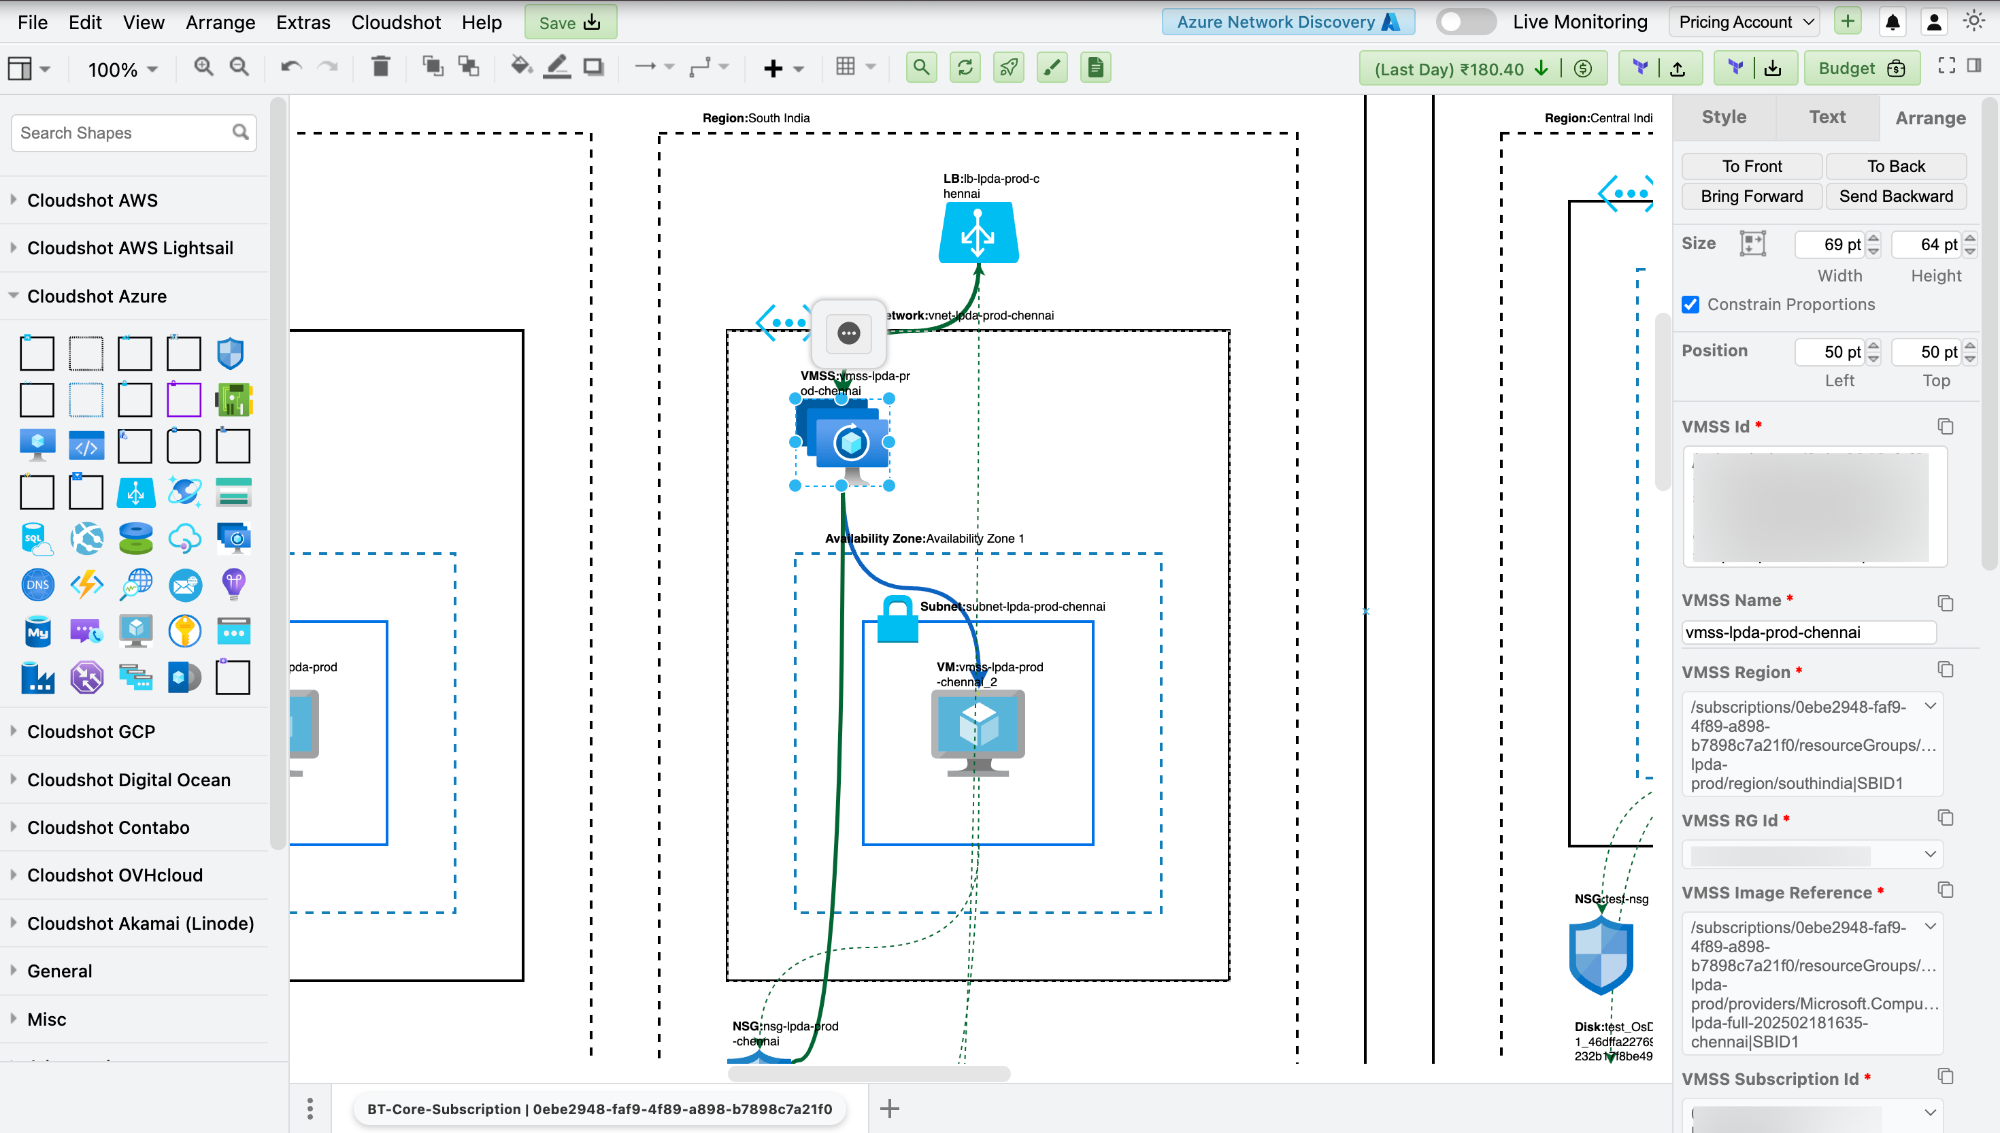Select the key vault shape
The height and width of the screenshot is (1133, 2000).
[184, 631]
